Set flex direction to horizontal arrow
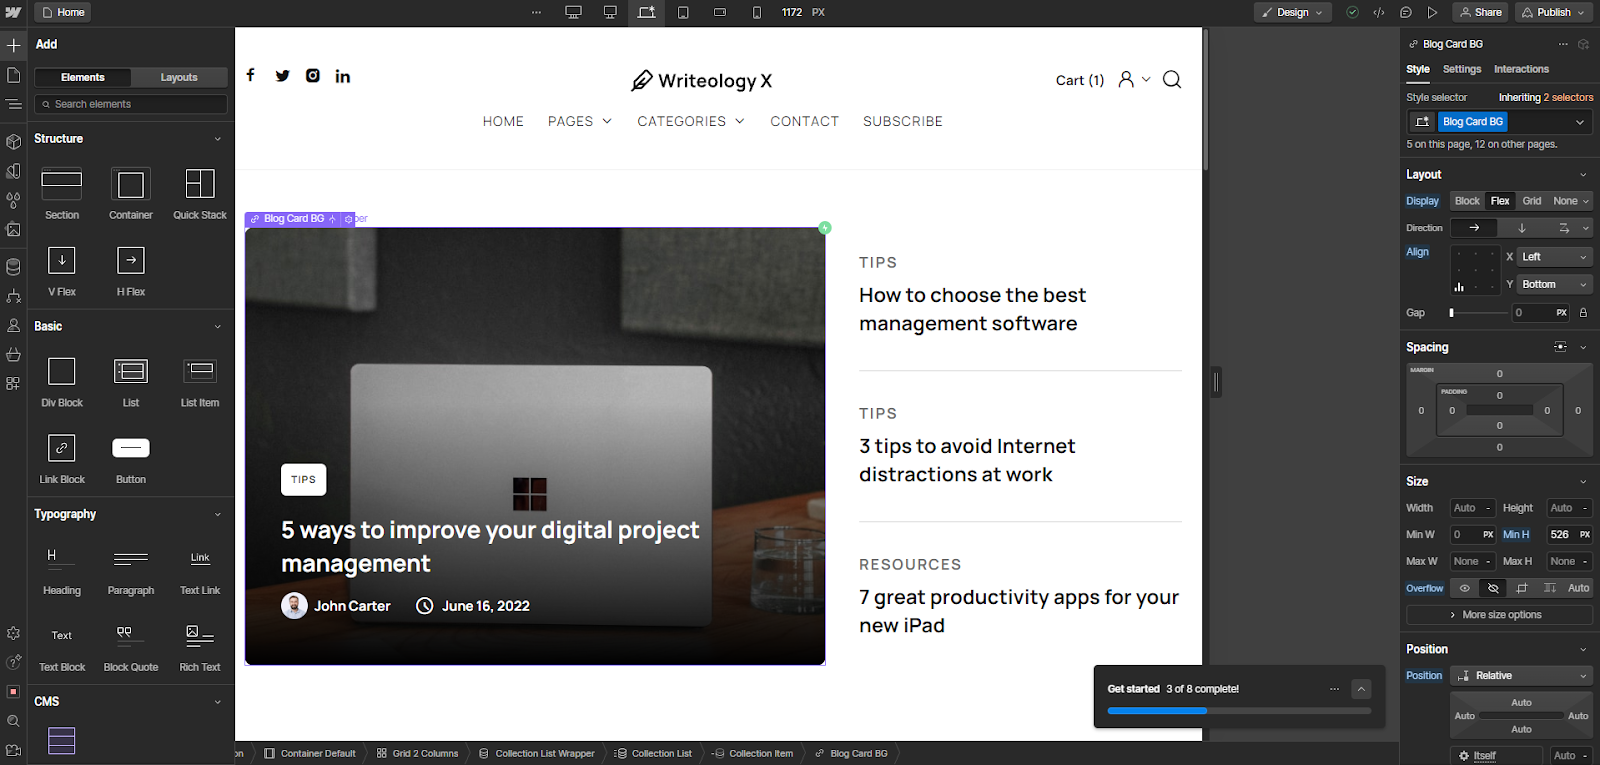This screenshot has height=765, width=1600. pyautogui.click(x=1474, y=228)
